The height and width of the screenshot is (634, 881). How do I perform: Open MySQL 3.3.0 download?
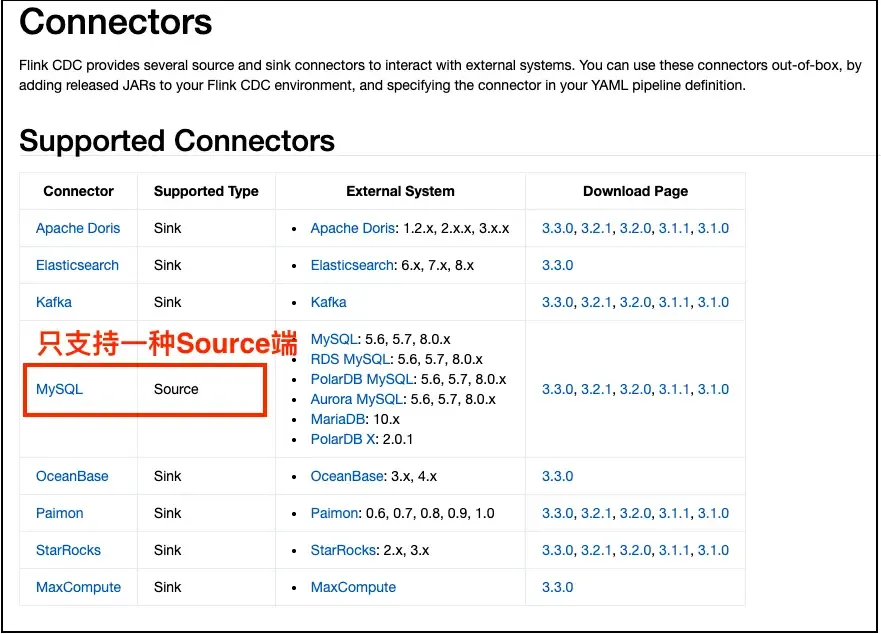pos(557,389)
